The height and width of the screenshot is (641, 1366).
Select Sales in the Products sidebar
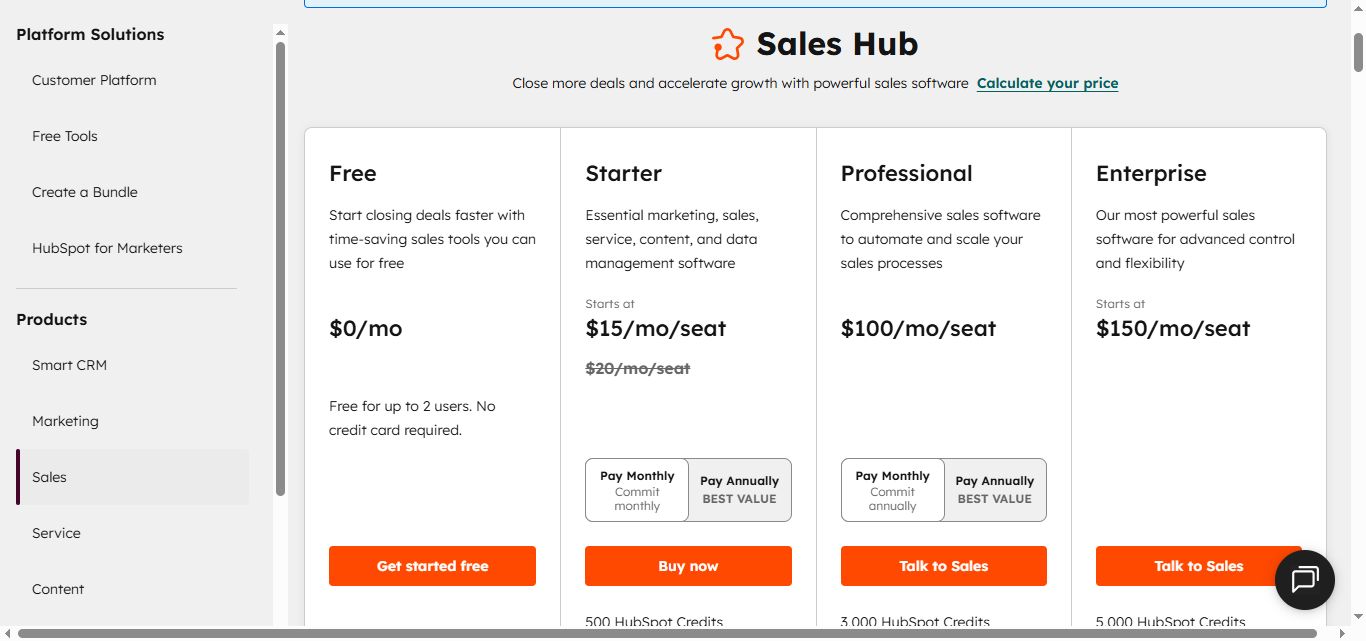click(x=49, y=477)
